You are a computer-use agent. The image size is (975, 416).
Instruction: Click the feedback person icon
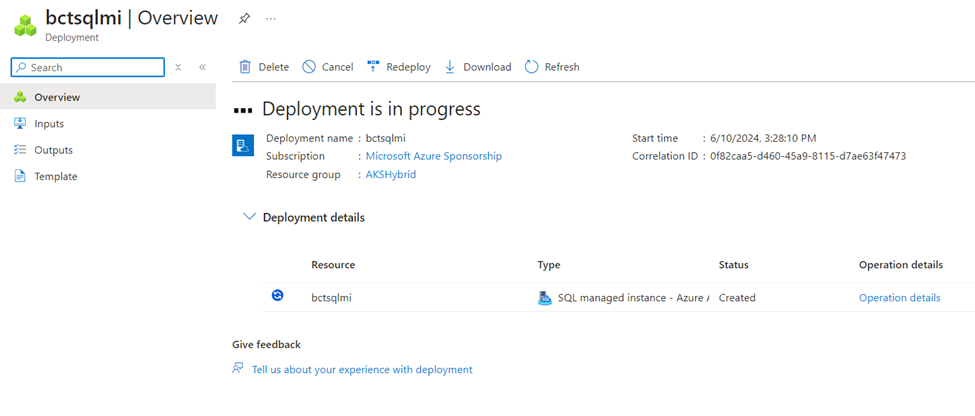pyautogui.click(x=237, y=368)
